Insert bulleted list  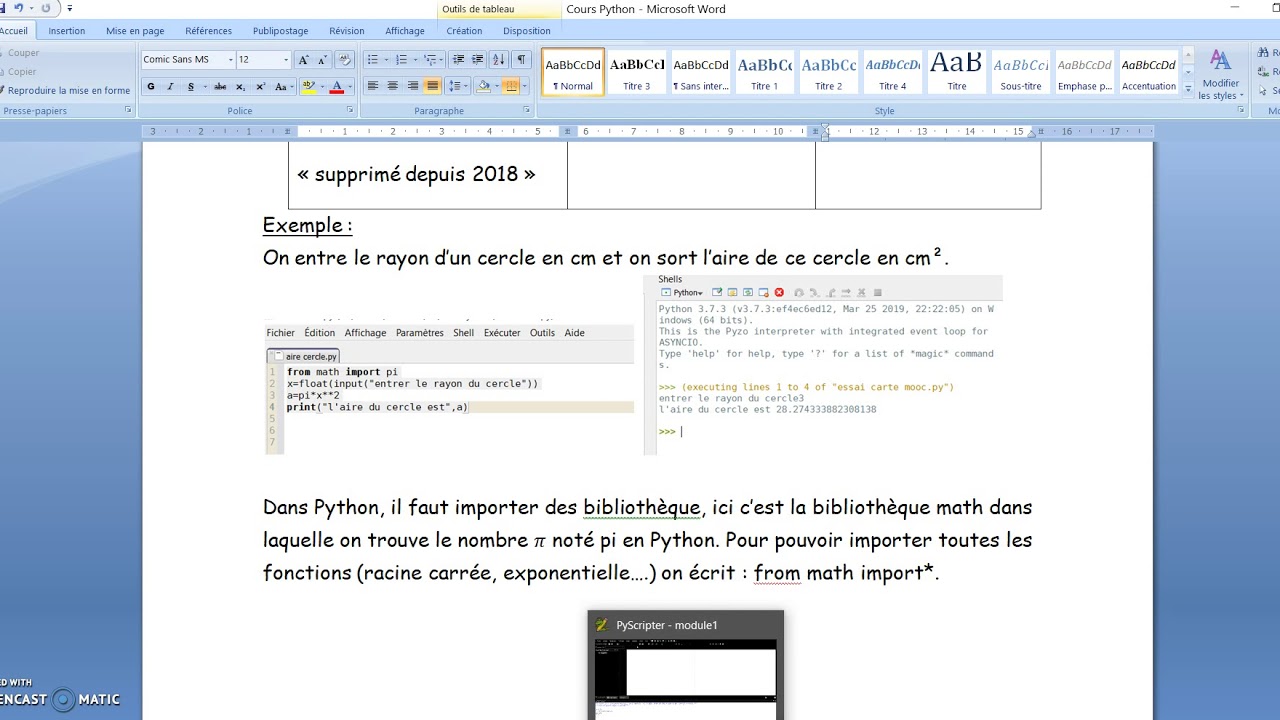point(373,60)
